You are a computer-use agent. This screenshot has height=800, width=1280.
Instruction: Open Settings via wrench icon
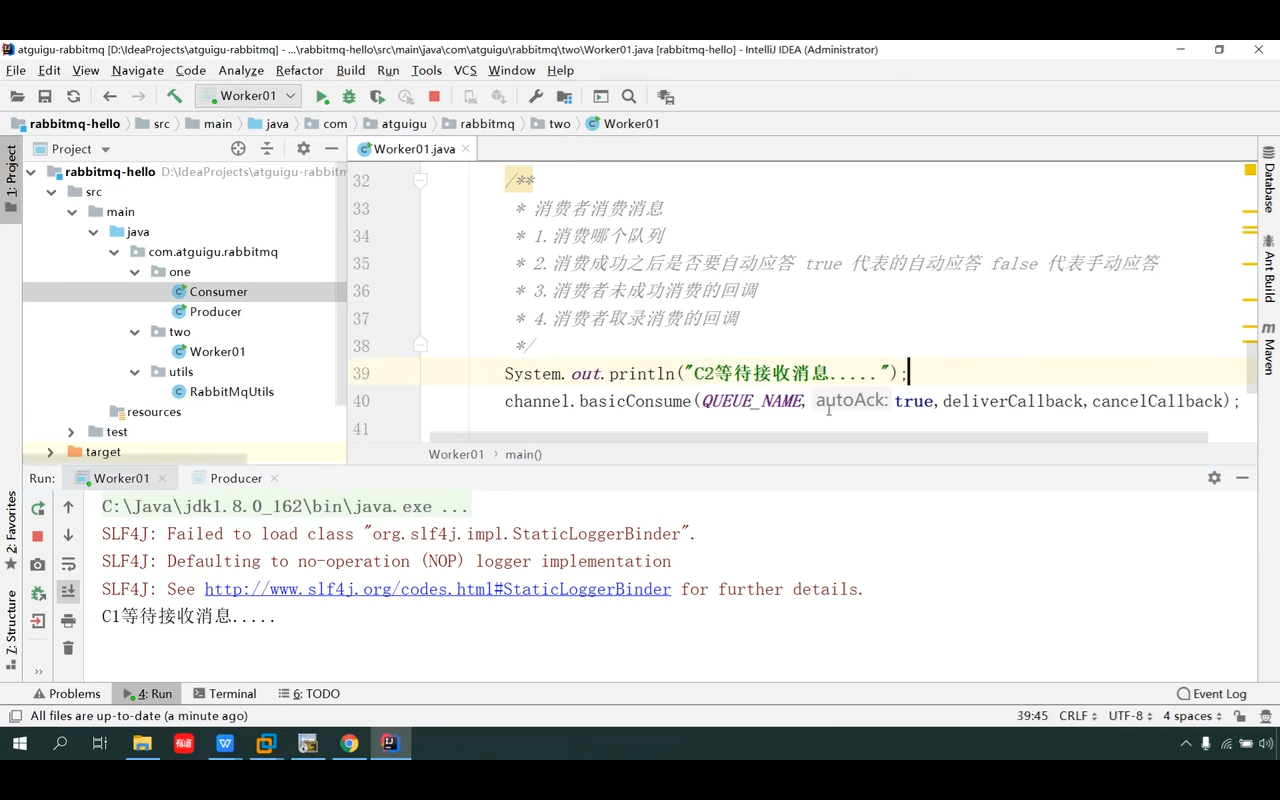click(x=536, y=97)
